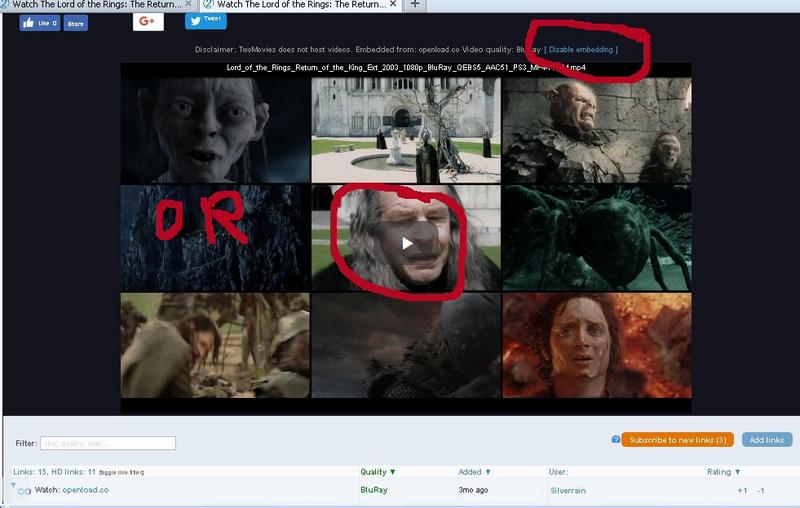This screenshot has width=800, height=508.
Task: Click the Google Plus share icon
Action: (x=148, y=21)
